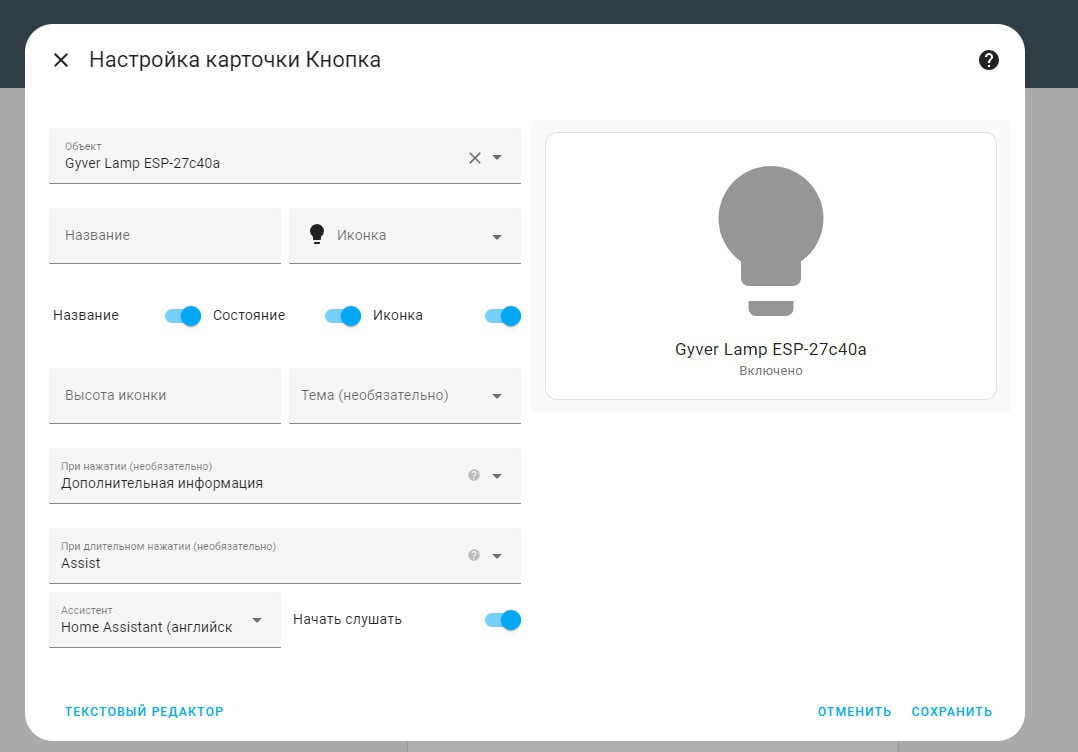Click the help icon in "При длительном нажатии" row

(x=472, y=555)
